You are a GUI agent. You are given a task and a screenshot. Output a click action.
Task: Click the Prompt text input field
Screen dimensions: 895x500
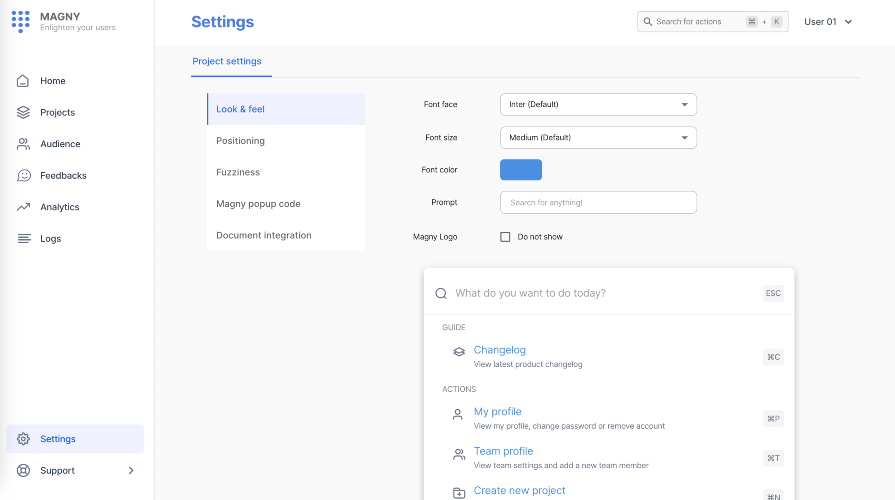click(597, 203)
